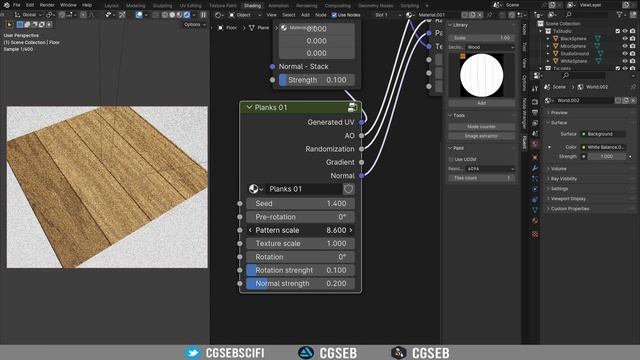
Task: Open the Tool properties tab icon
Action: [535, 89]
